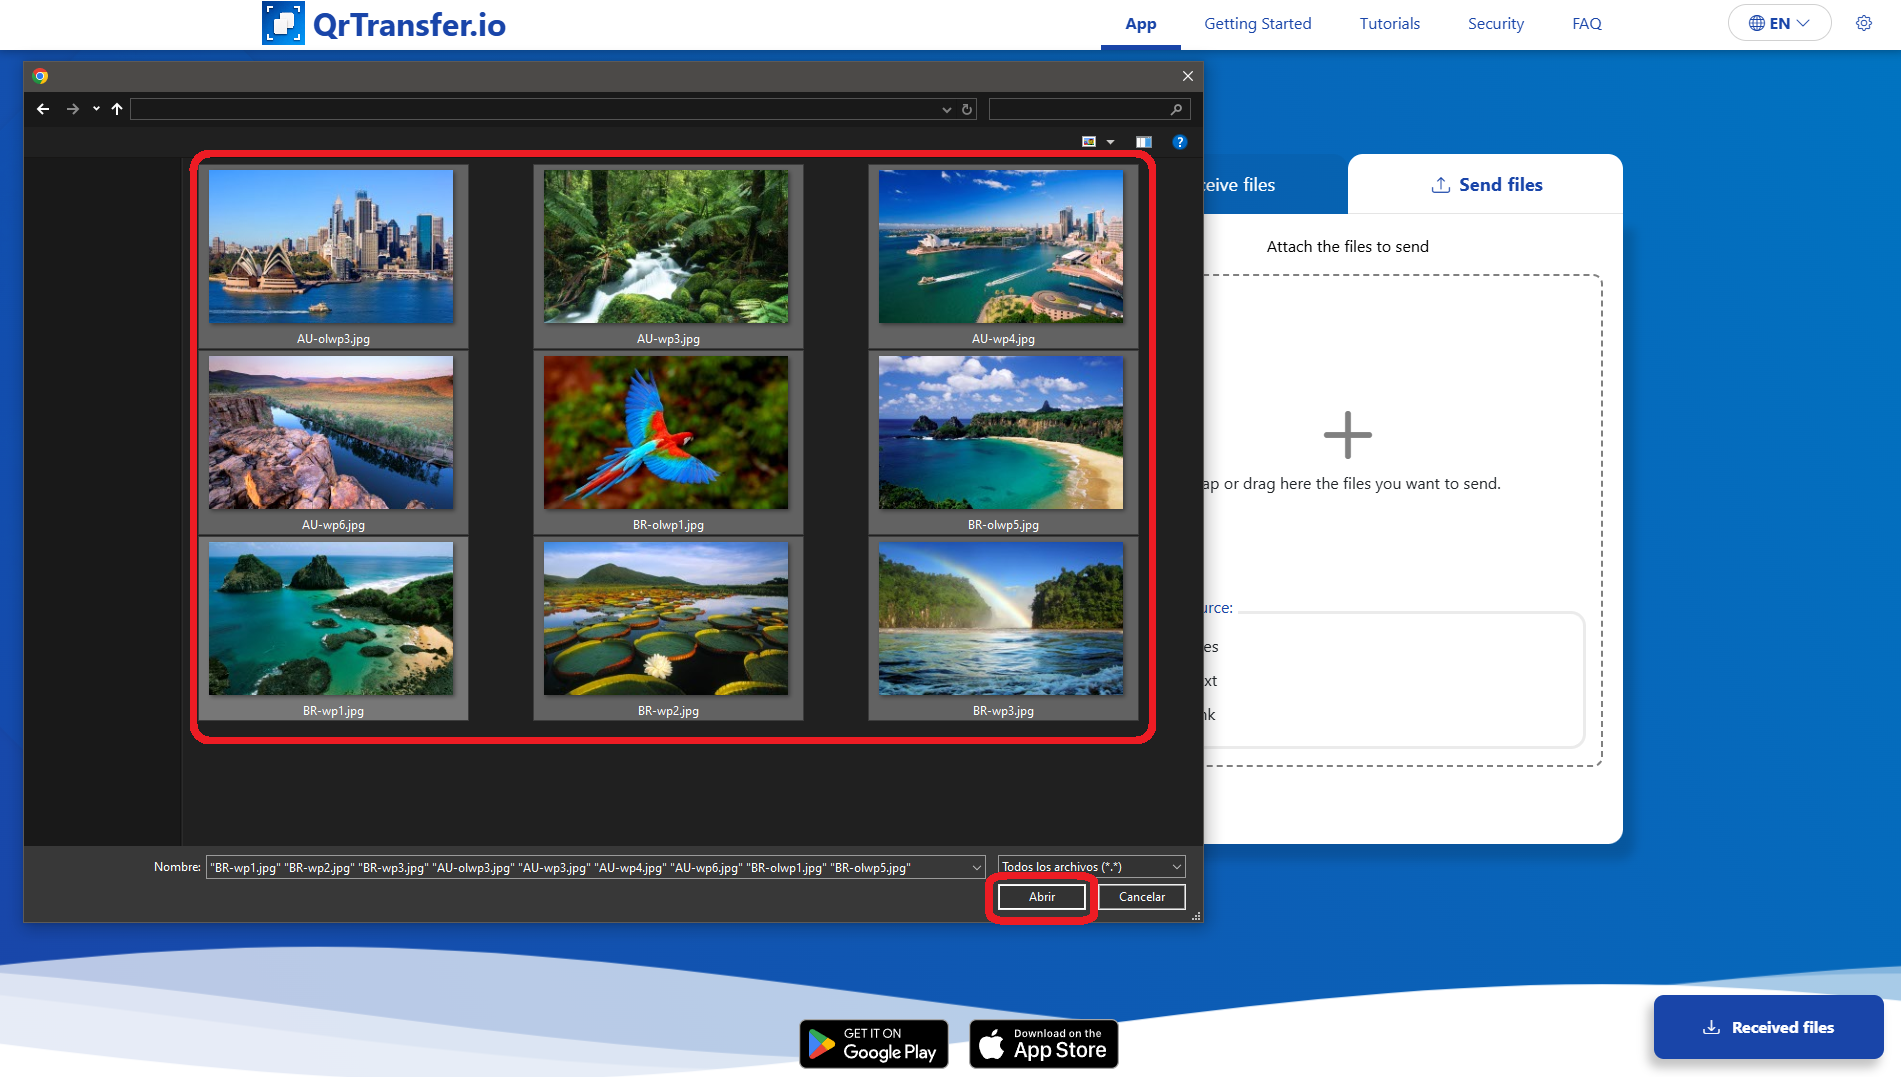This screenshot has width=1901, height=1077.
Task: Open the FAQ tab
Action: (x=1587, y=24)
